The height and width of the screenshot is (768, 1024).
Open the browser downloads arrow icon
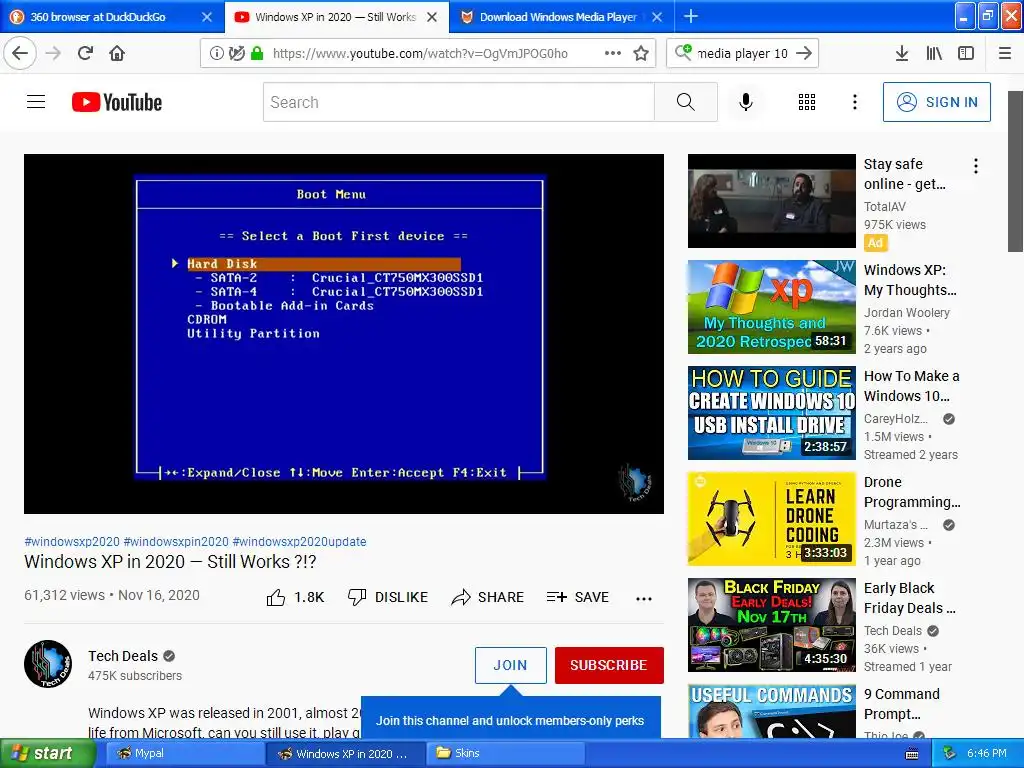pyautogui.click(x=902, y=53)
